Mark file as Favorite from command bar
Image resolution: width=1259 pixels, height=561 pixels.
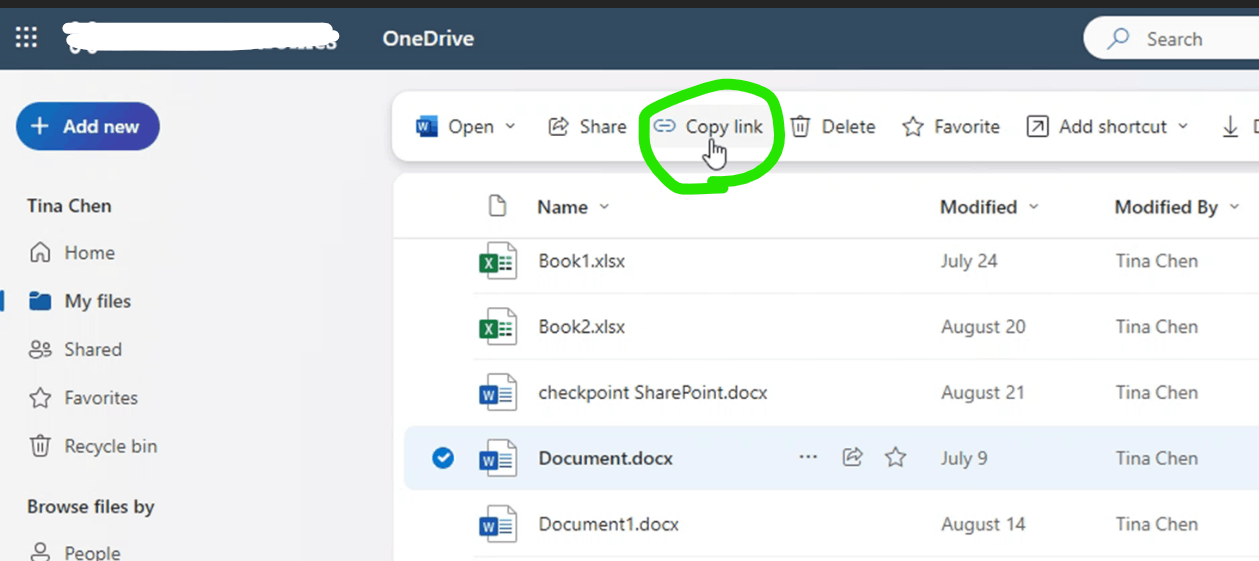point(951,127)
